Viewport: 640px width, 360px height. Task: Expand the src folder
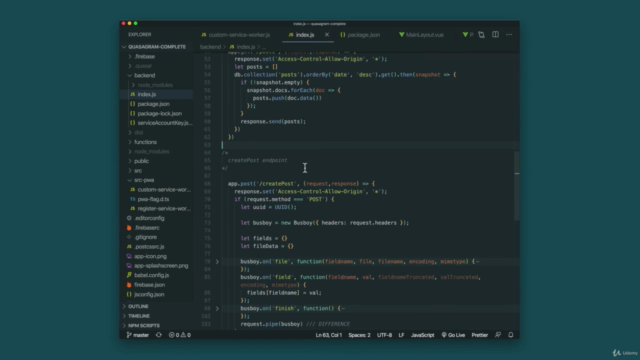(138, 171)
